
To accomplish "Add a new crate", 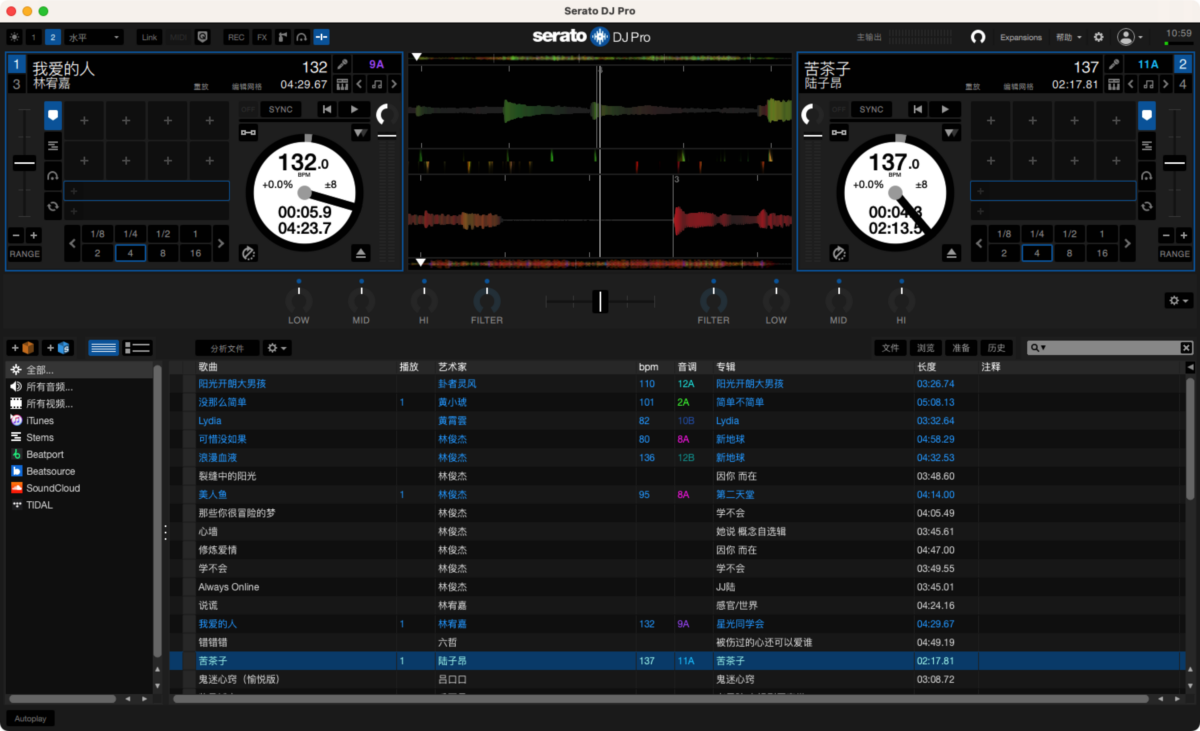I will (23, 348).
